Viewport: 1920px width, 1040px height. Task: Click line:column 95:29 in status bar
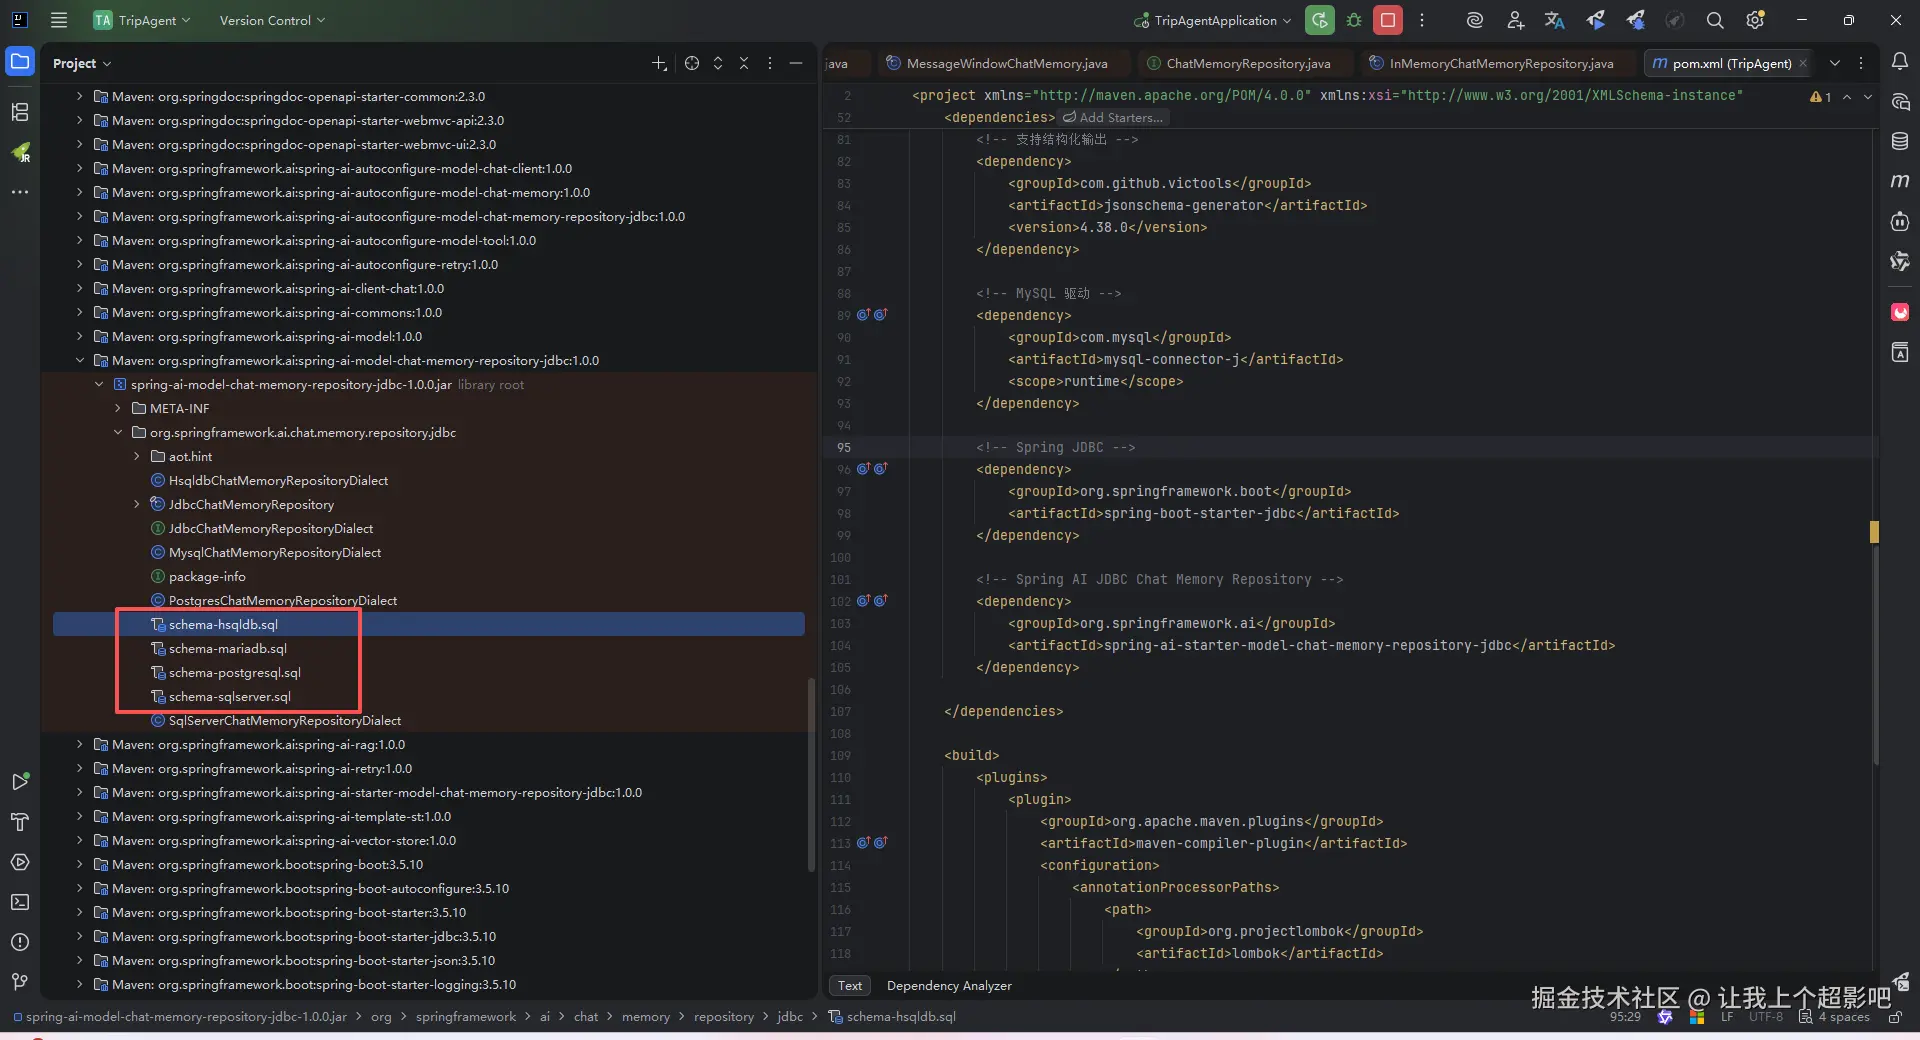[1625, 1017]
